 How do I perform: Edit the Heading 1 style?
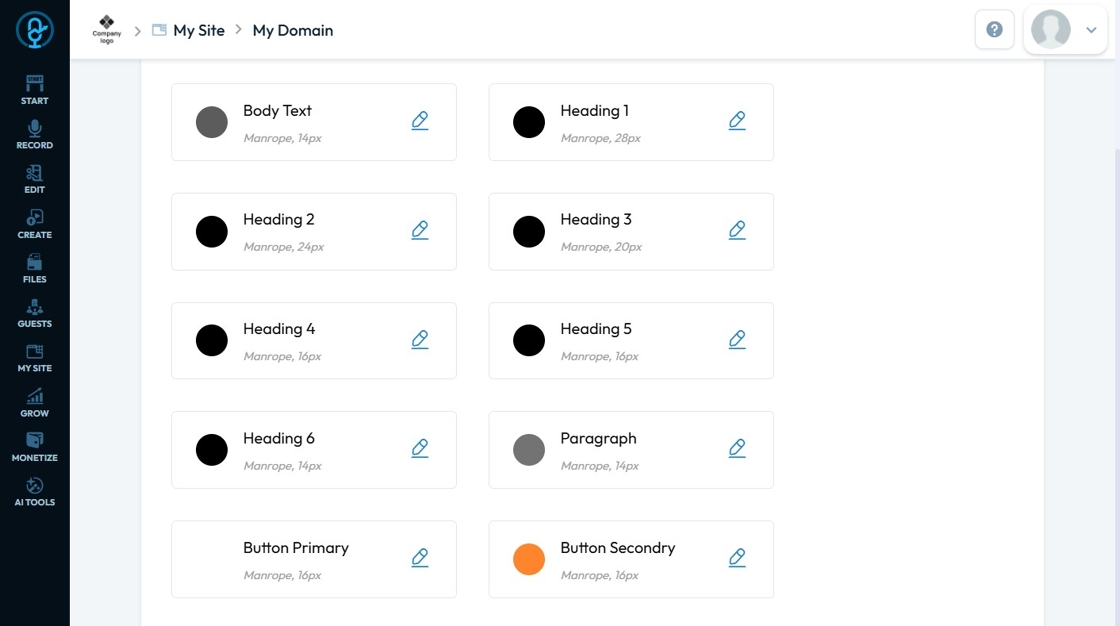737,121
